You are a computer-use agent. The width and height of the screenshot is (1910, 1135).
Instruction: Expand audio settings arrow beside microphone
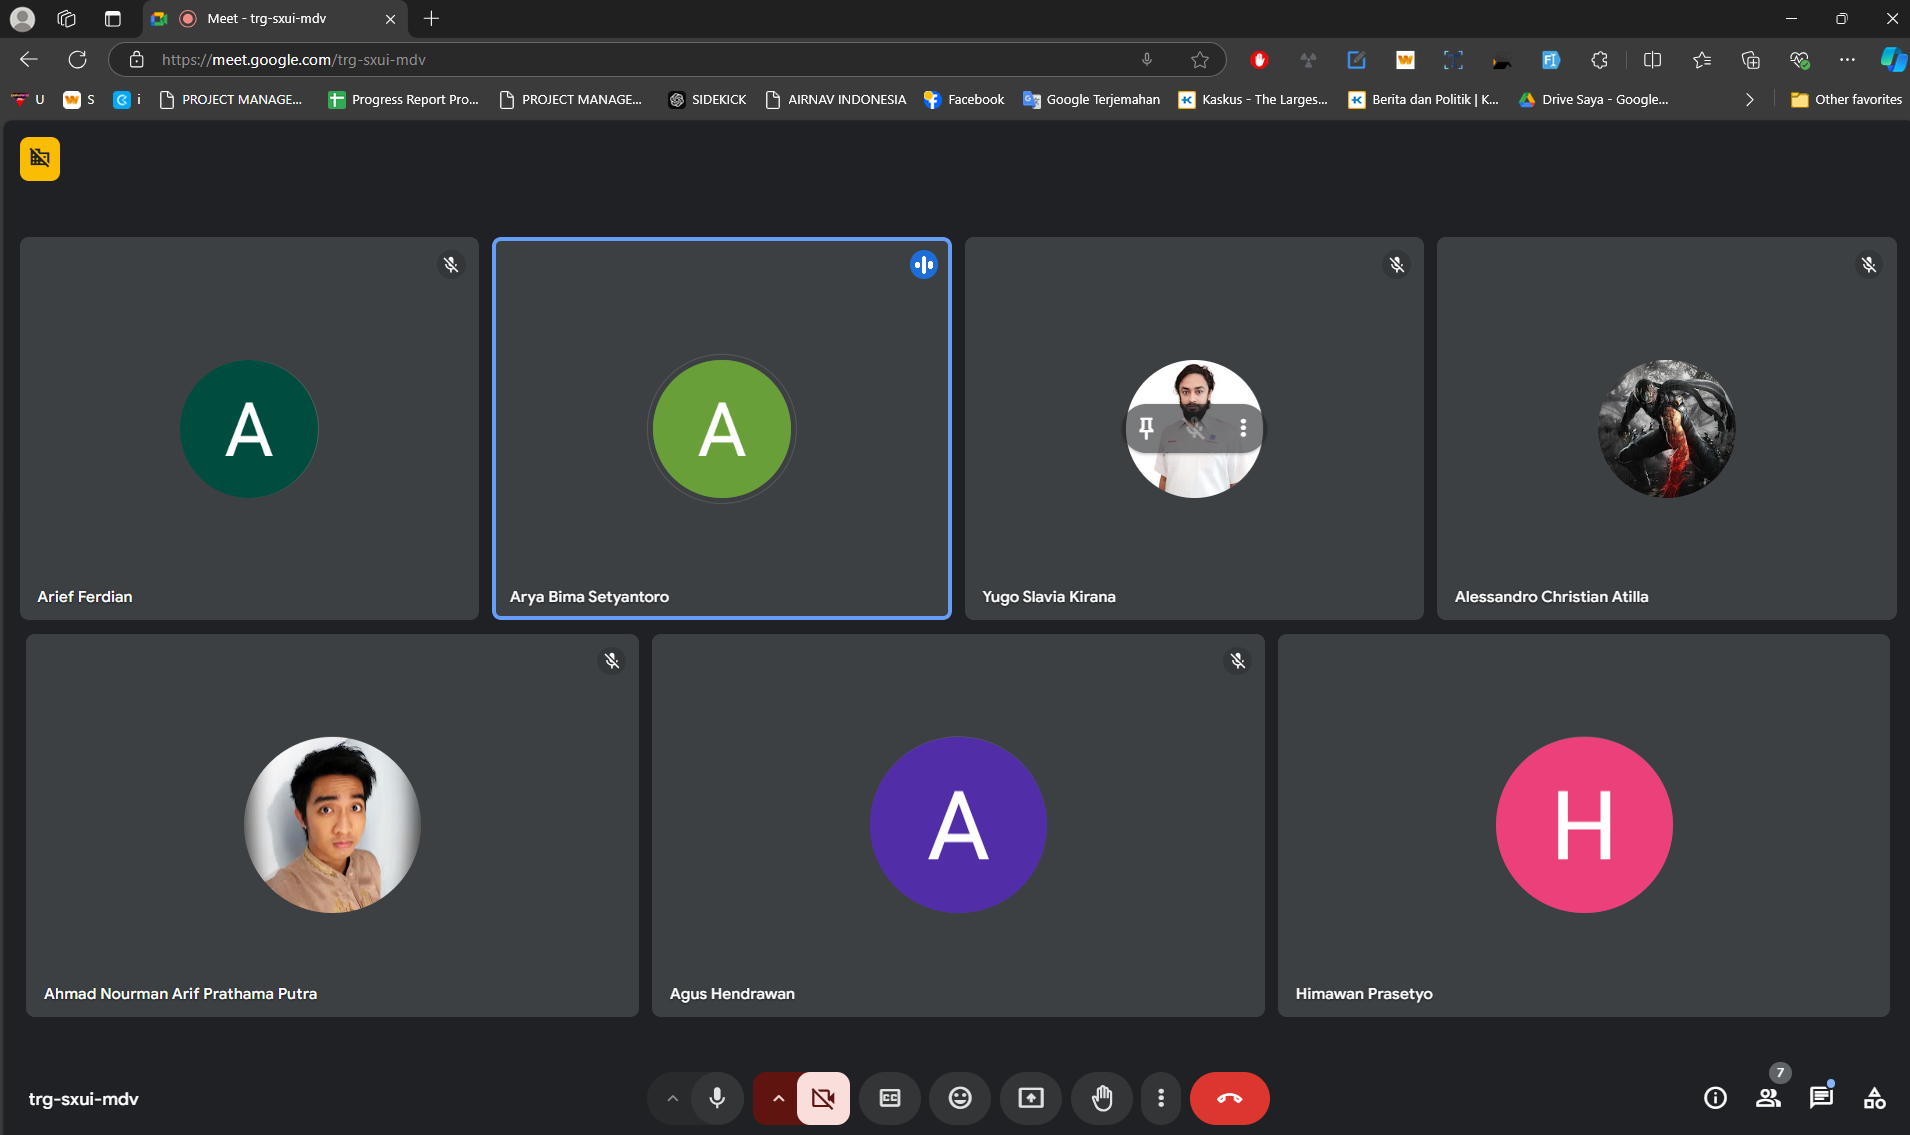click(672, 1098)
